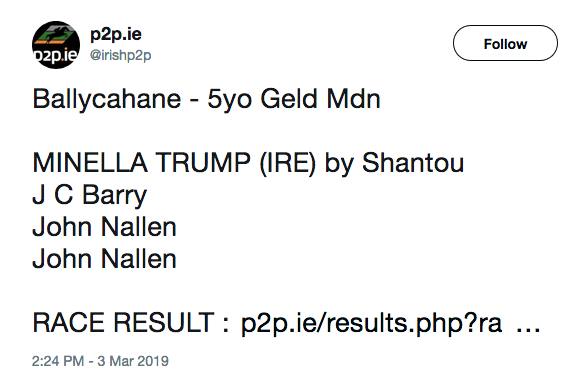Viewport: 575px width, 373px height.
Task: Click the second John Nallen line
Action: 105,259
